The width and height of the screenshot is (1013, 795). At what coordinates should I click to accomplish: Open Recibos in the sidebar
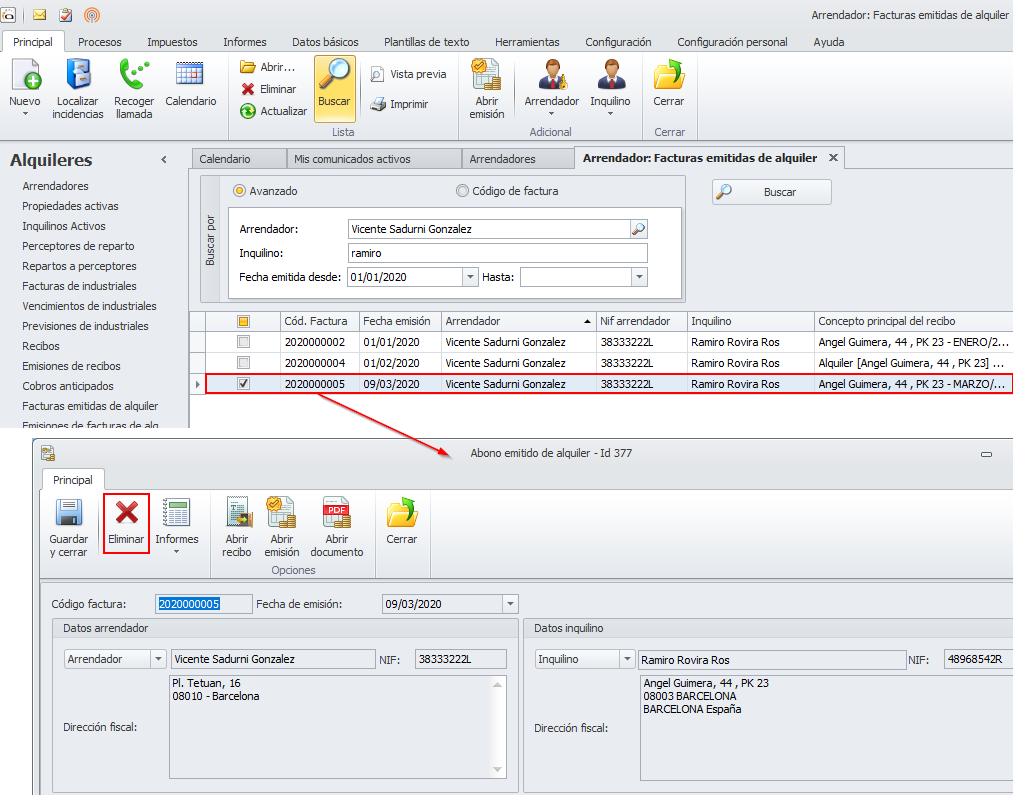pyautogui.click(x=41, y=346)
